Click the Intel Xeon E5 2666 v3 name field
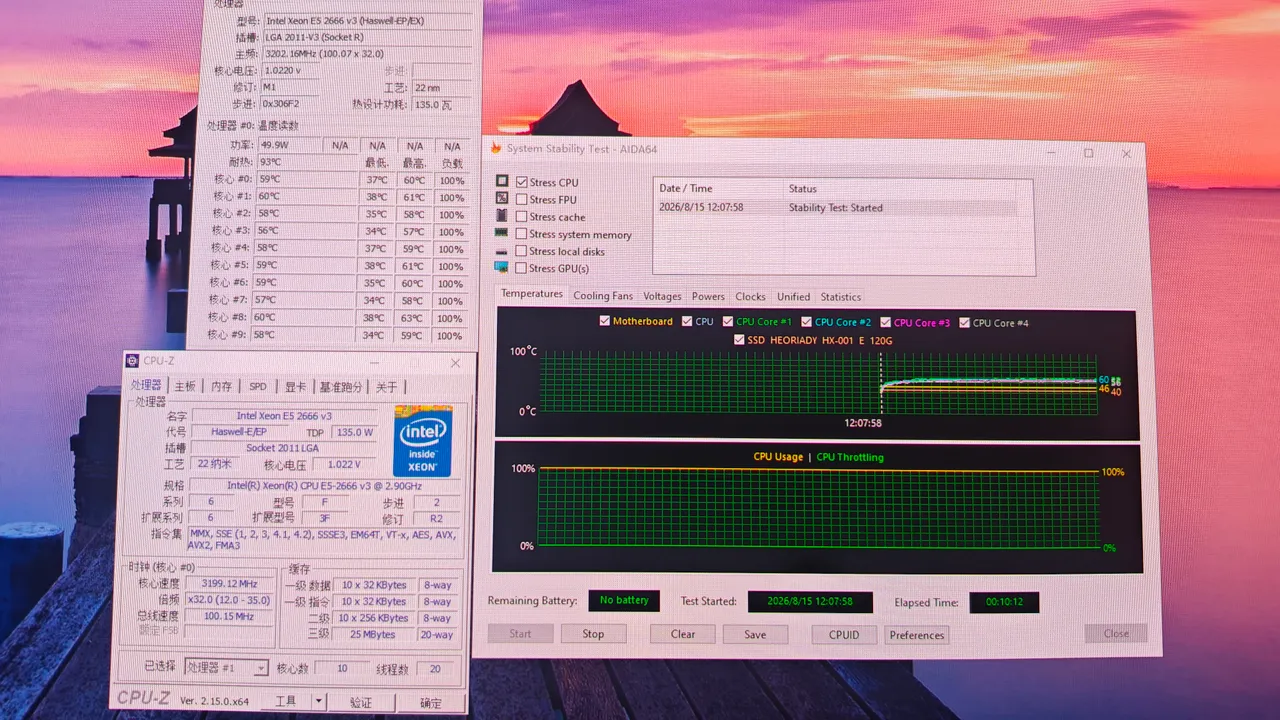Screen dimensions: 1280x720 tap(285, 415)
